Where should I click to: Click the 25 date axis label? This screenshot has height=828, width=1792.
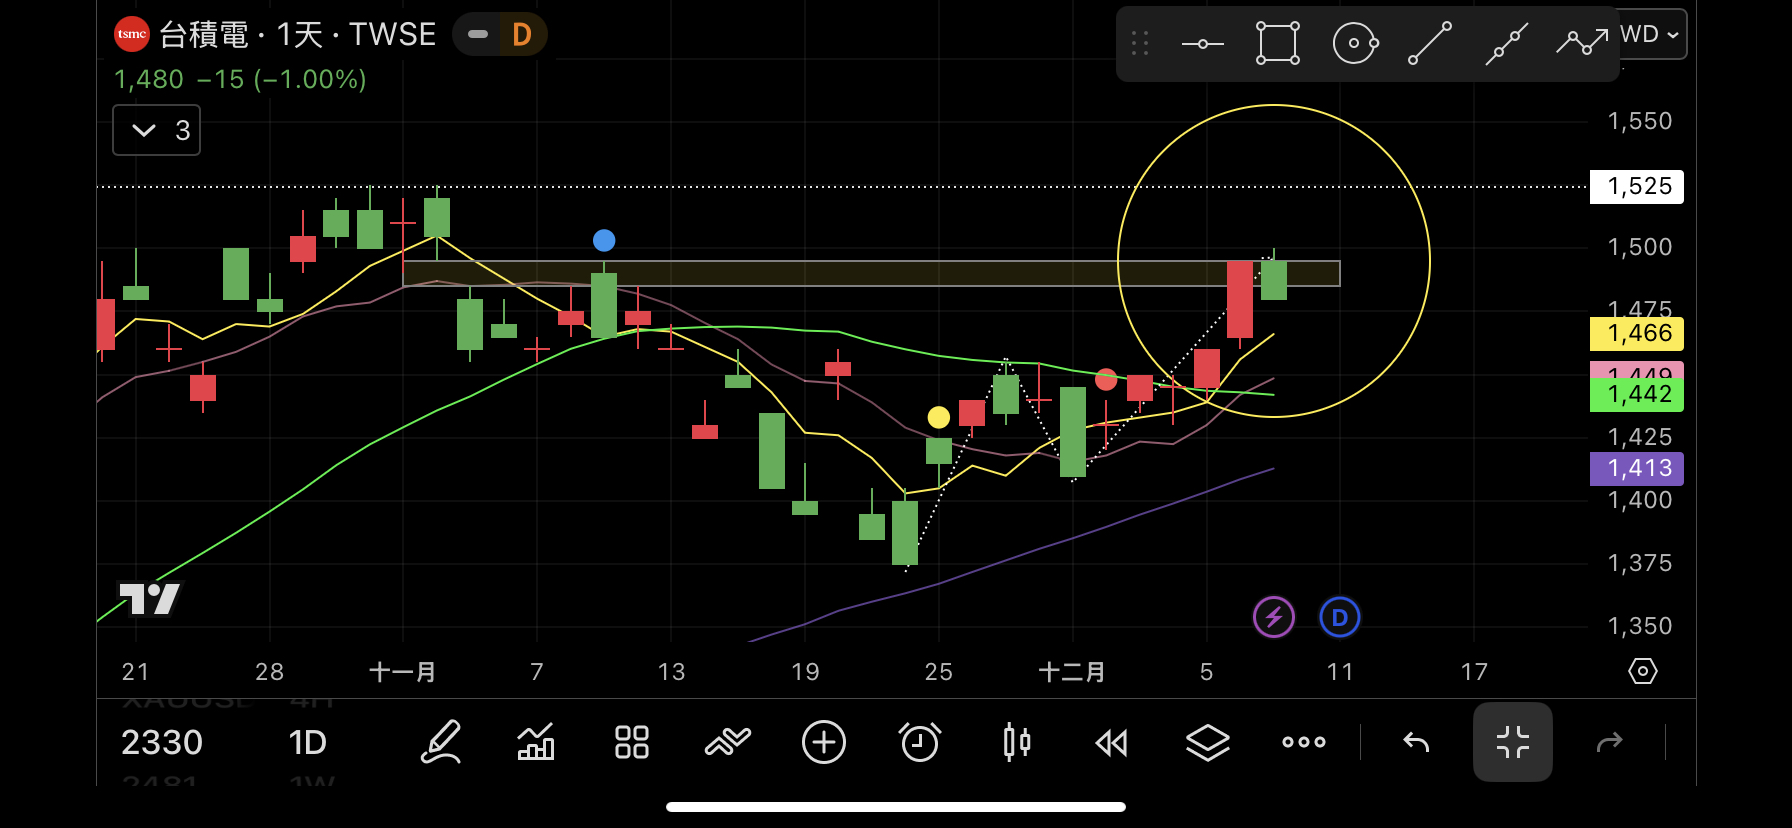[x=939, y=671]
